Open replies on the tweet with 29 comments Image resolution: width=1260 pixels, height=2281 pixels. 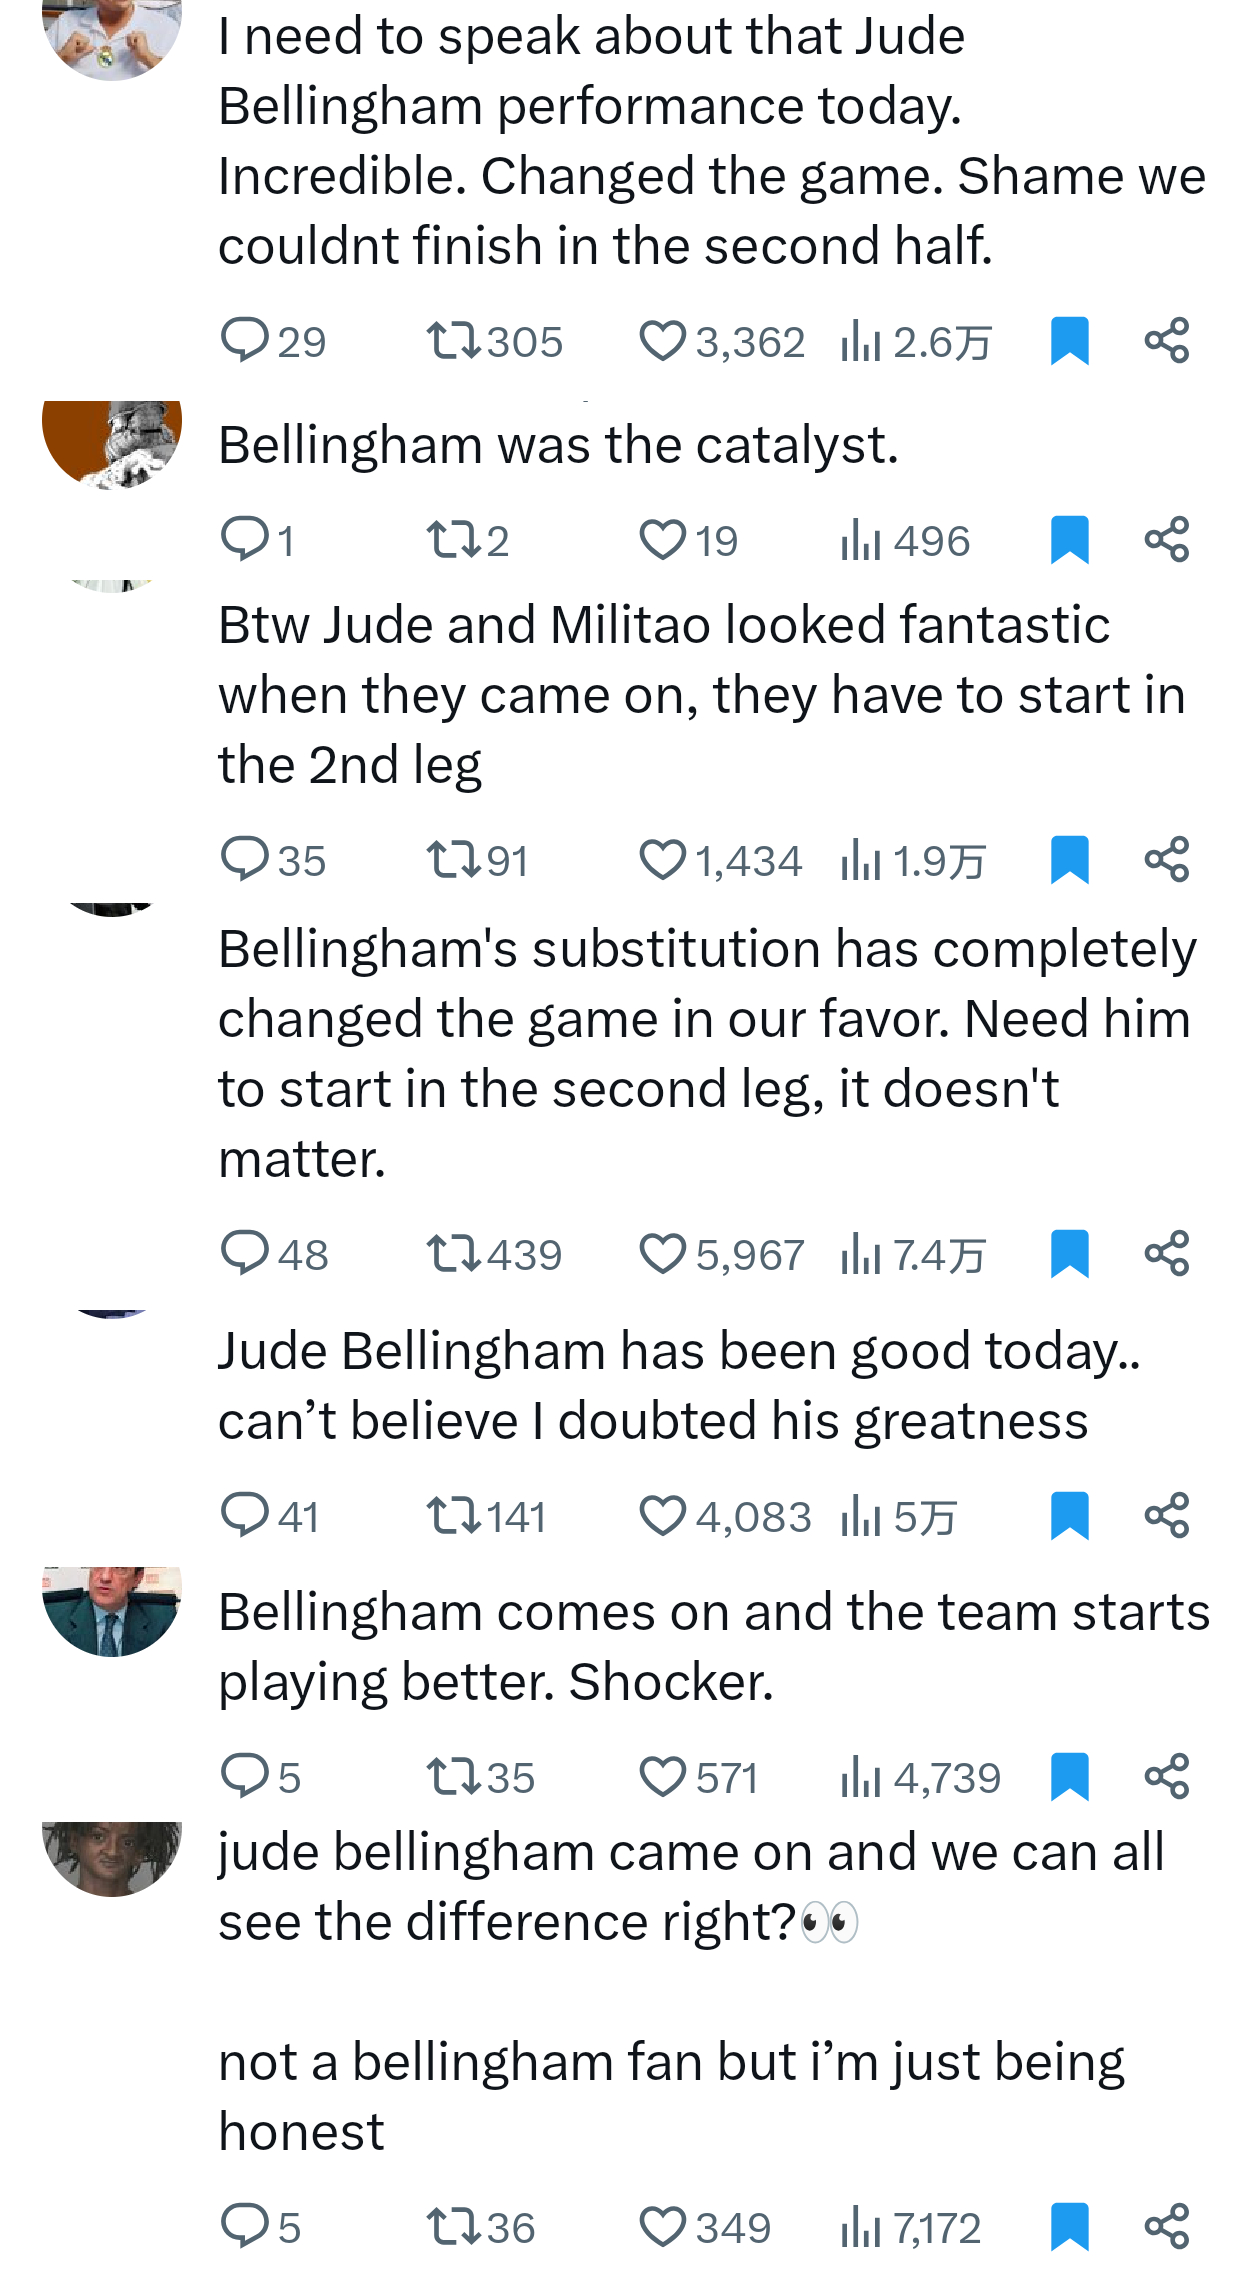pos(245,340)
